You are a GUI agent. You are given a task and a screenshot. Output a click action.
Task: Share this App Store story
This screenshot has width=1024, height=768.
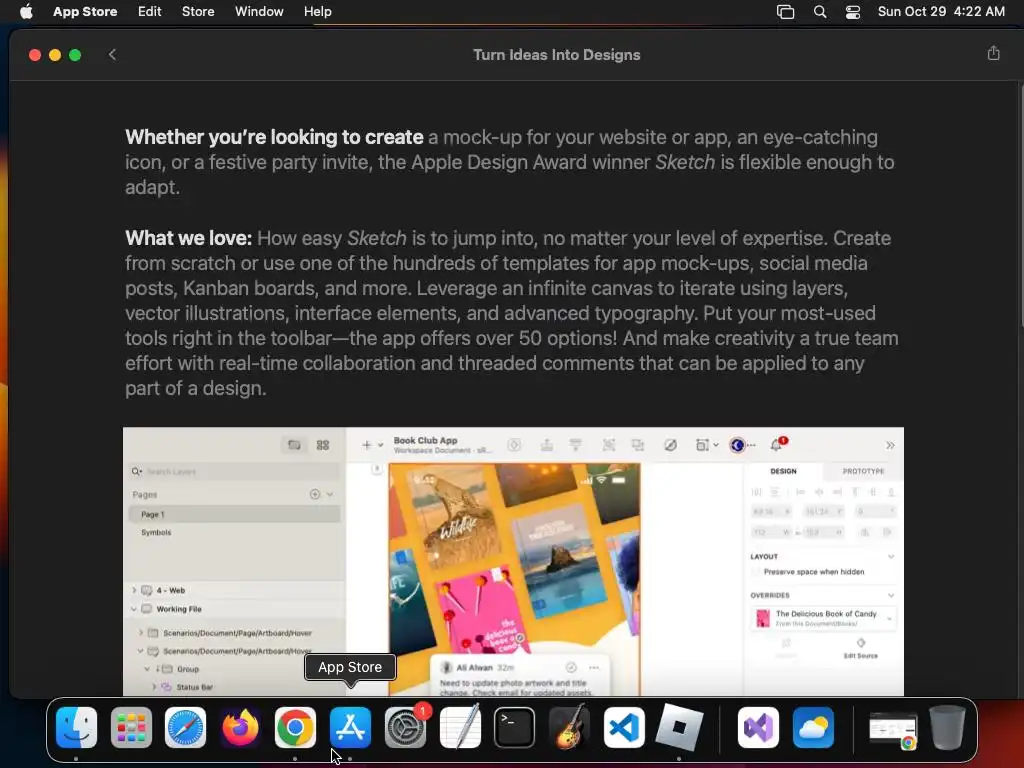pos(993,54)
